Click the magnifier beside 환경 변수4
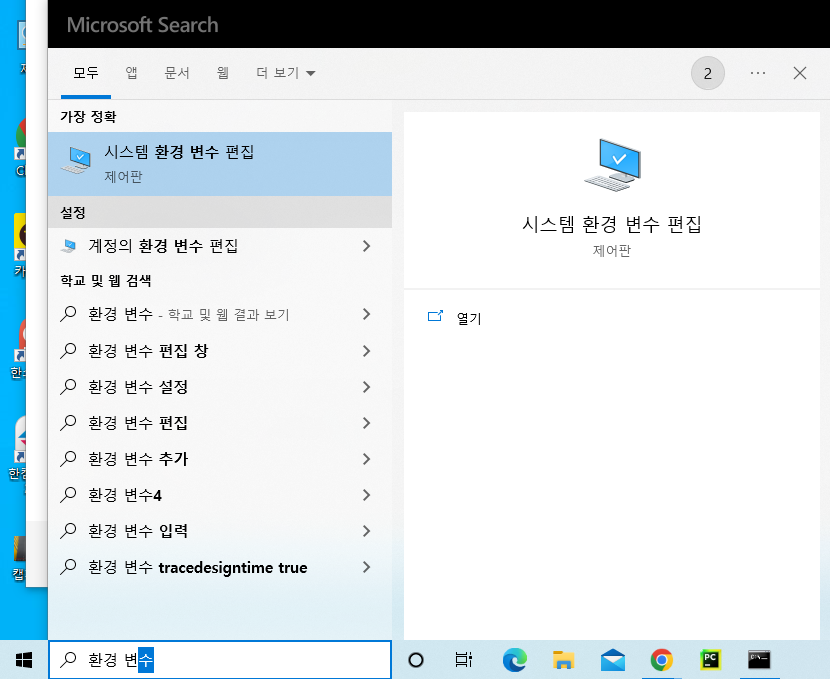This screenshot has width=830, height=679. pyautogui.click(x=68, y=495)
